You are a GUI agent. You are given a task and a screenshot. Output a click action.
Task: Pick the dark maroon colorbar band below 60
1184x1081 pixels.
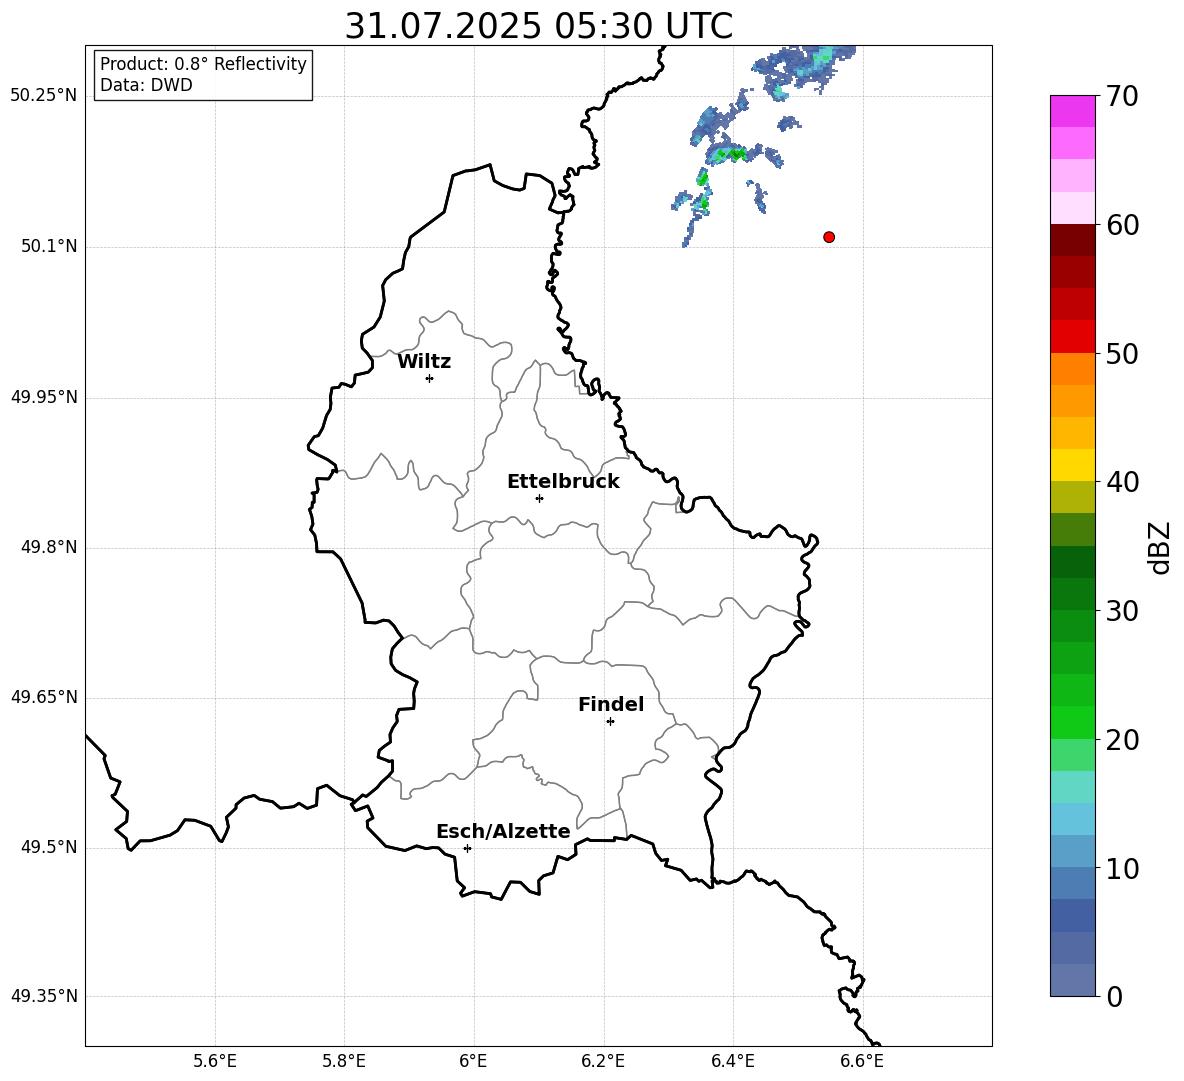(1072, 241)
